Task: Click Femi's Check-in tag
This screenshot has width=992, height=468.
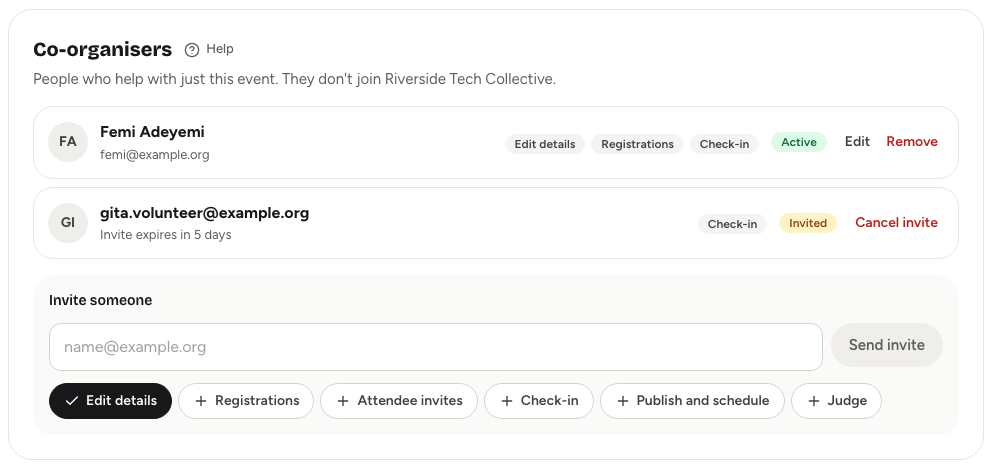Action: [724, 144]
